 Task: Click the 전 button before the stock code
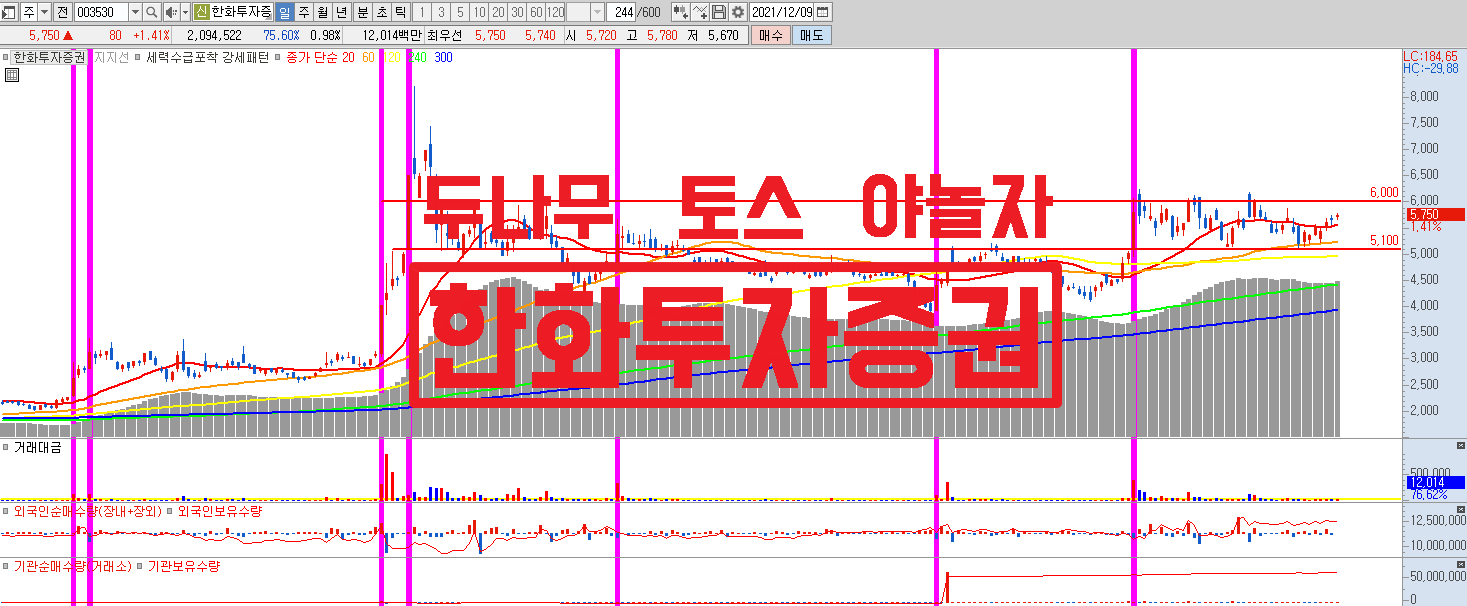[x=62, y=12]
